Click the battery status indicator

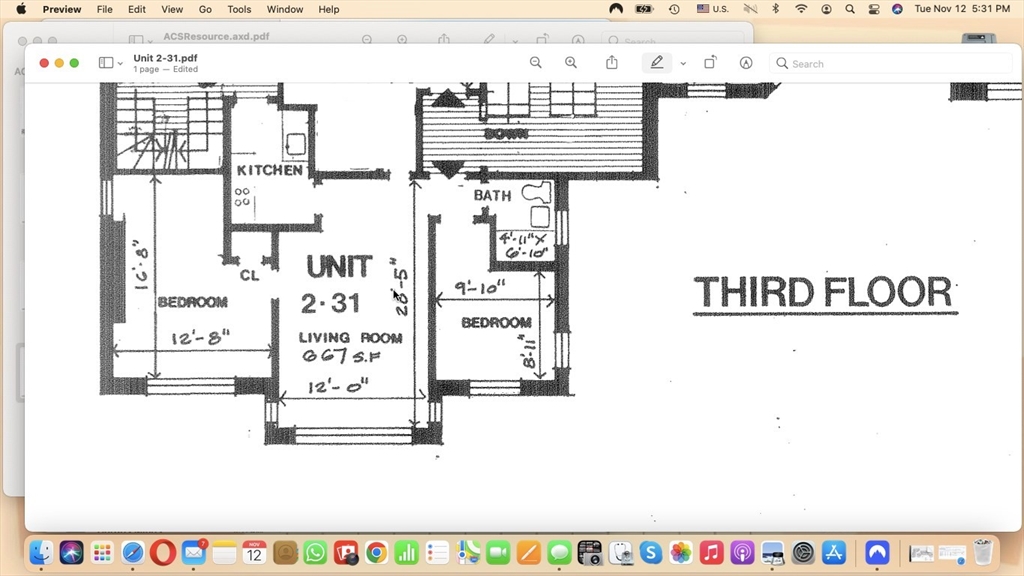[x=645, y=9]
